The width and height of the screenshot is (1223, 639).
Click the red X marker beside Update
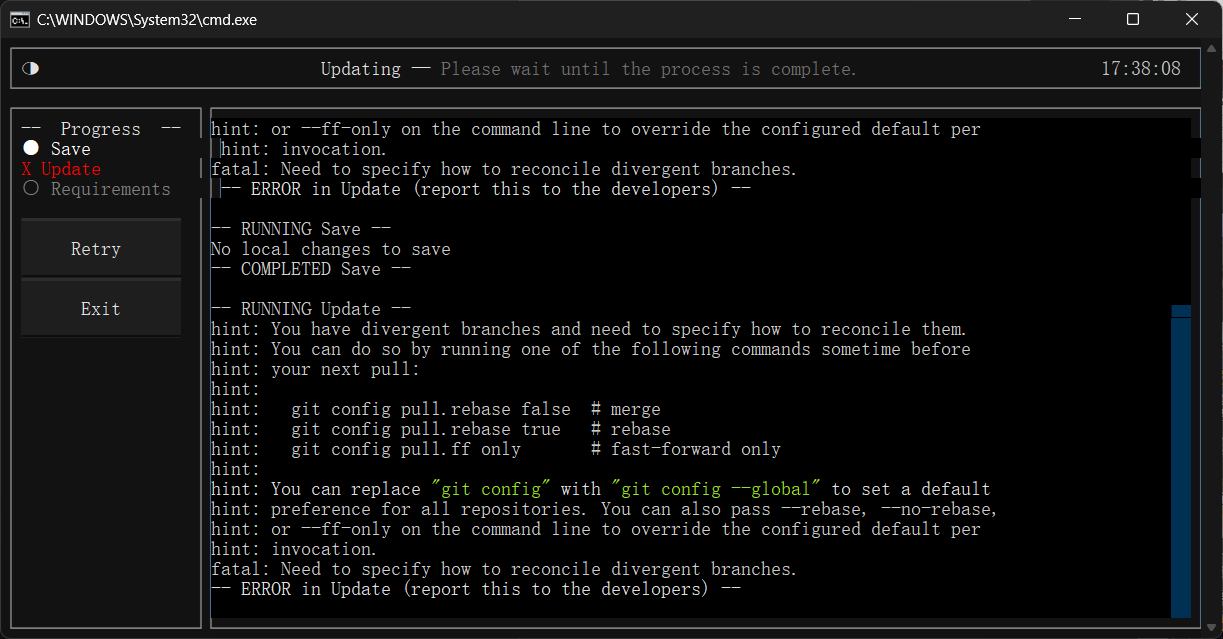(27, 169)
